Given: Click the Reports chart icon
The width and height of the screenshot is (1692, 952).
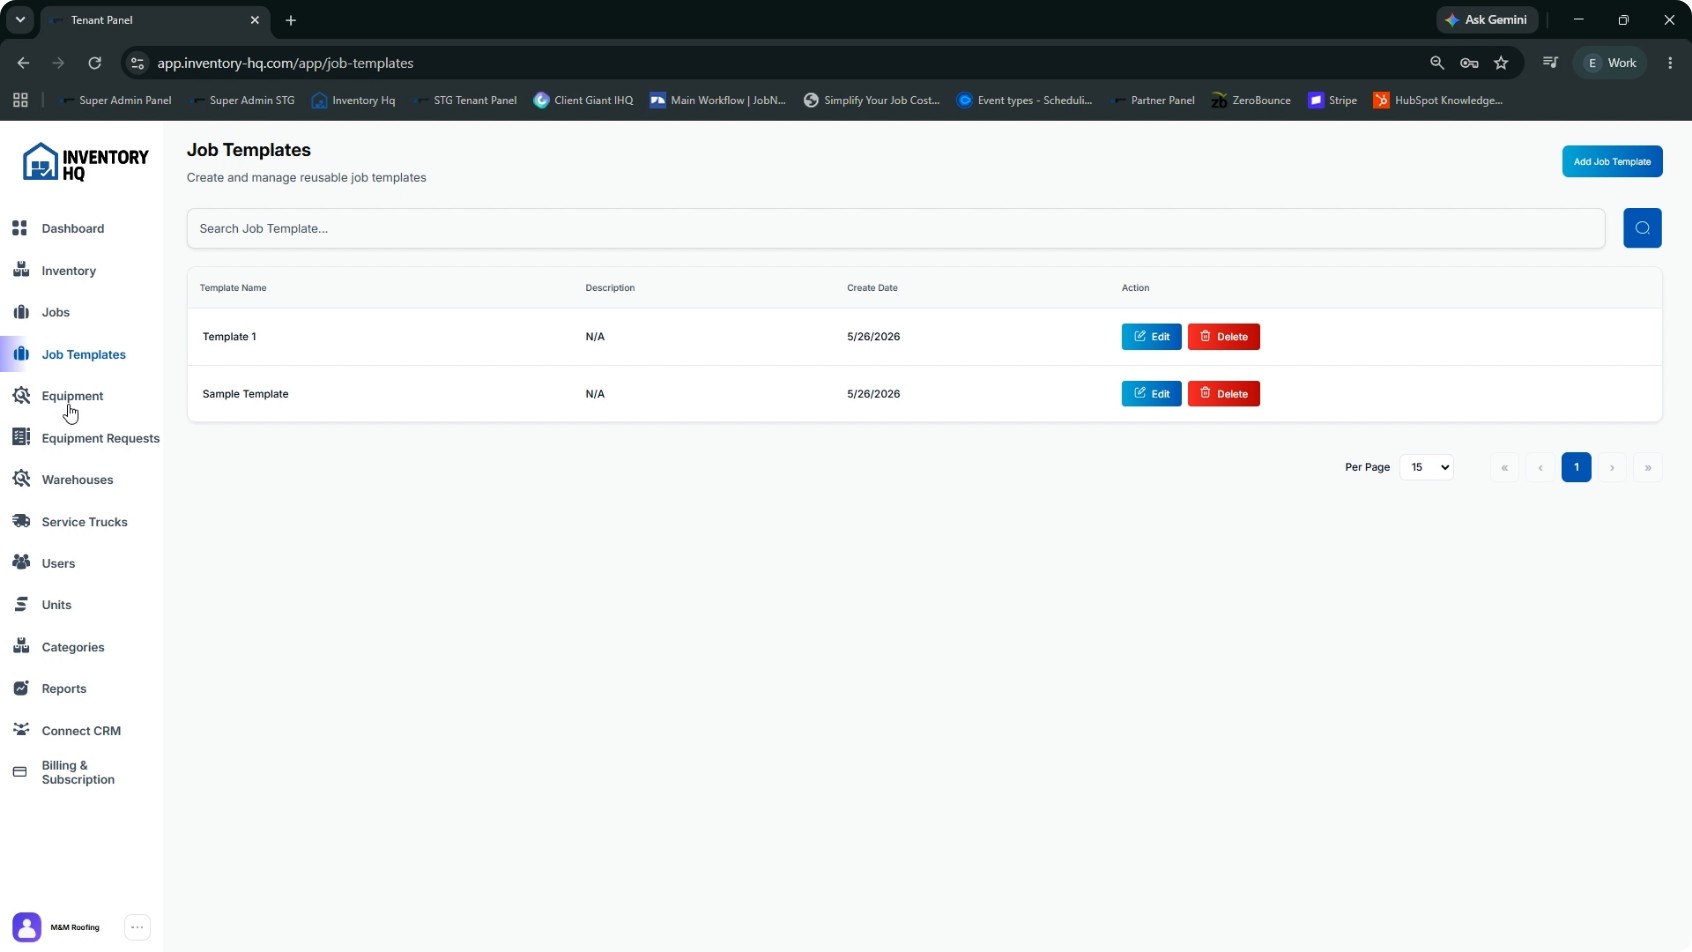Looking at the screenshot, I should (20, 688).
